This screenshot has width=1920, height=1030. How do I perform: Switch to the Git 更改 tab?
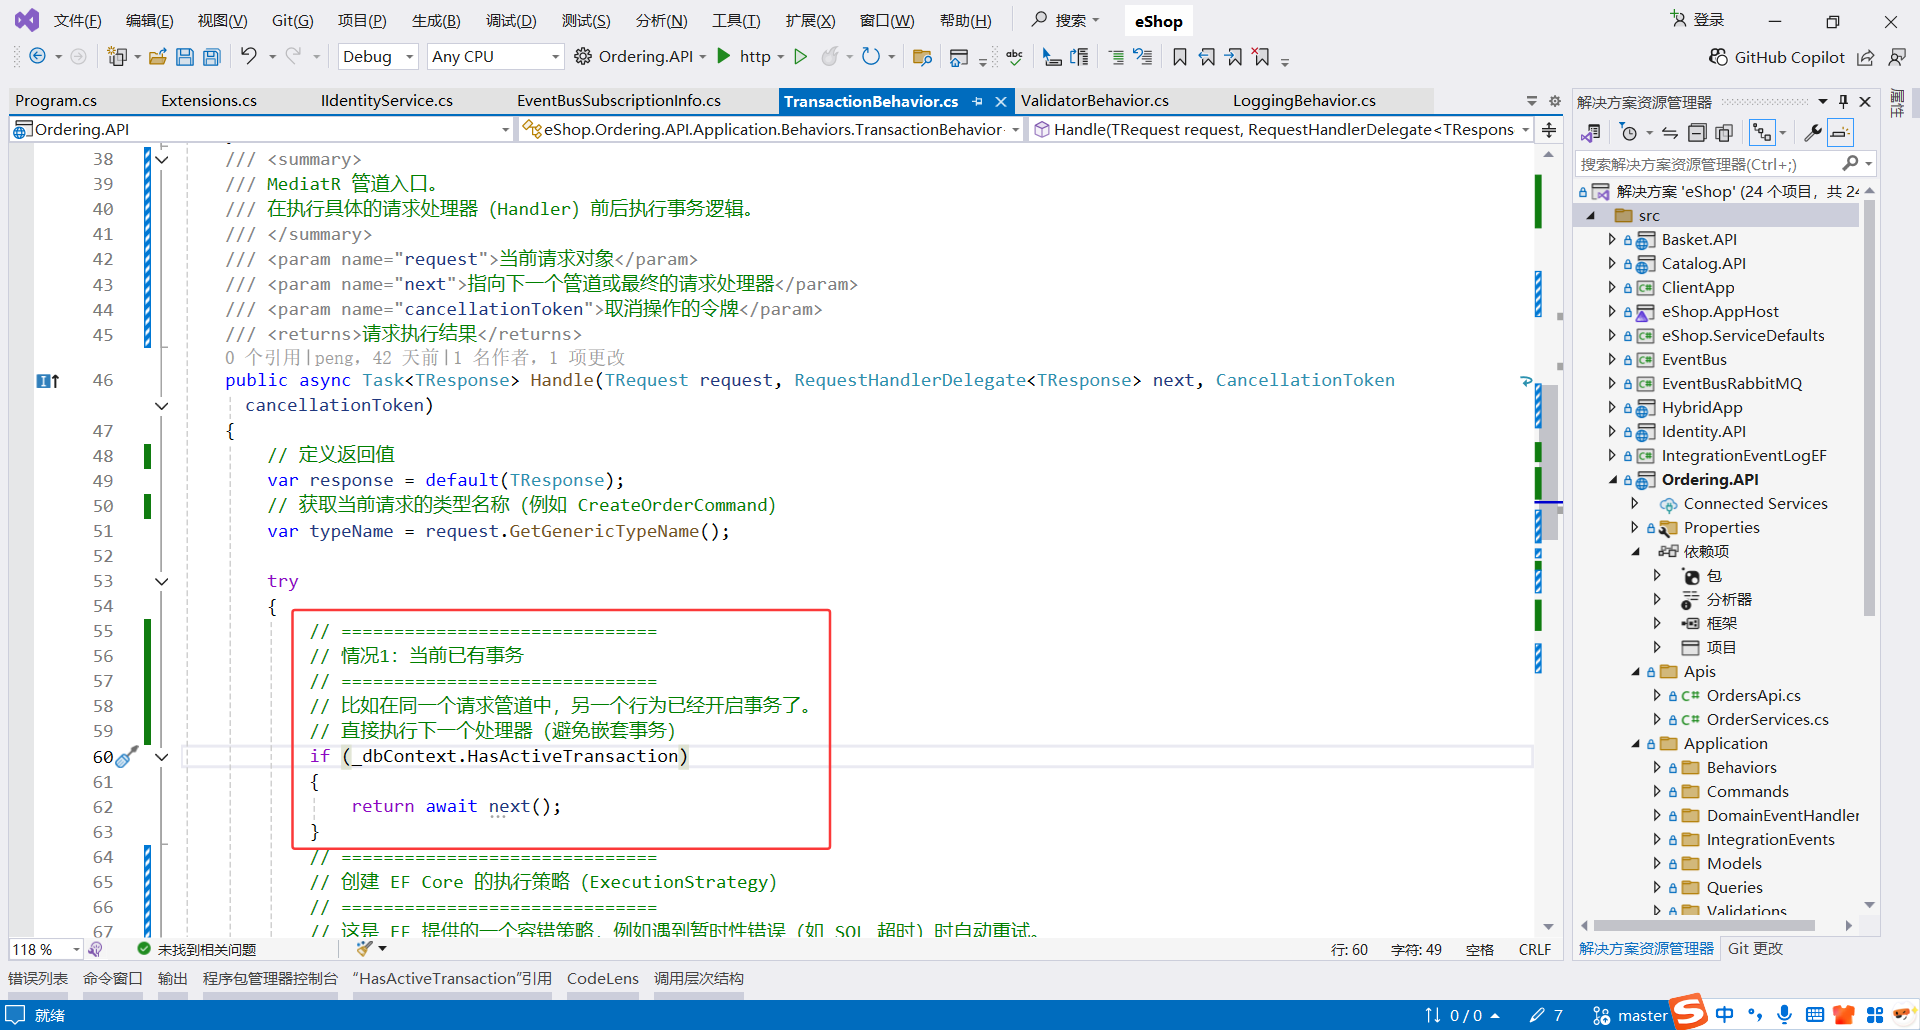click(x=1755, y=948)
